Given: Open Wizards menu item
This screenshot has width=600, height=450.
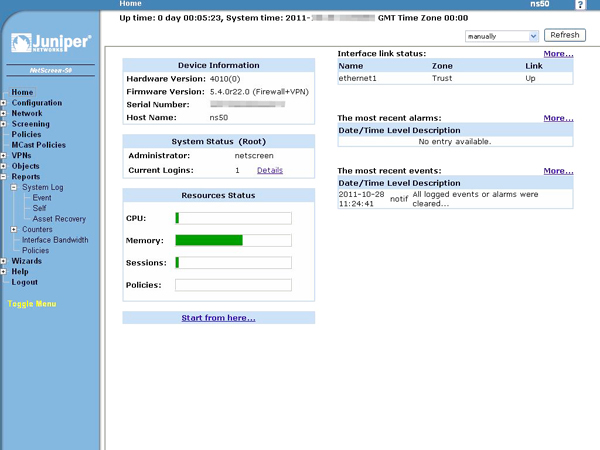Looking at the screenshot, I should (x=26, y=261).
